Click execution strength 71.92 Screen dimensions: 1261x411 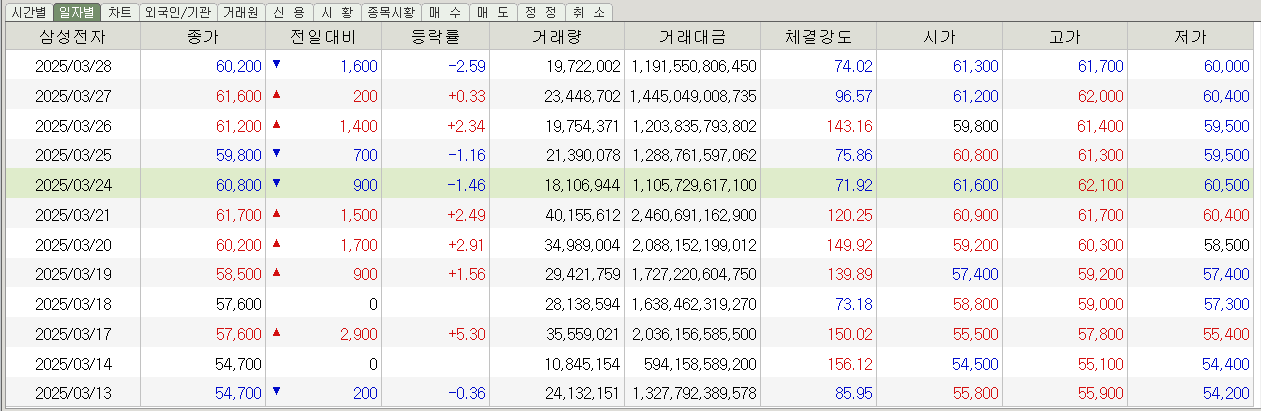(853, 185)
